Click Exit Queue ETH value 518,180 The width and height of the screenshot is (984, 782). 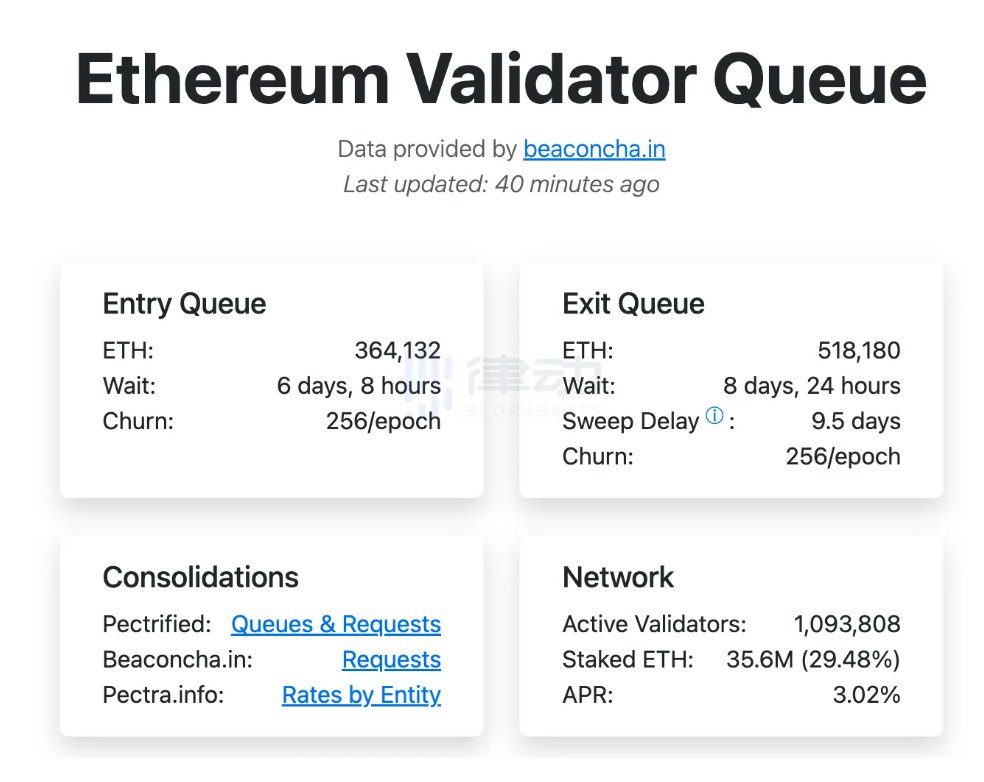click(x=858, y=351)
